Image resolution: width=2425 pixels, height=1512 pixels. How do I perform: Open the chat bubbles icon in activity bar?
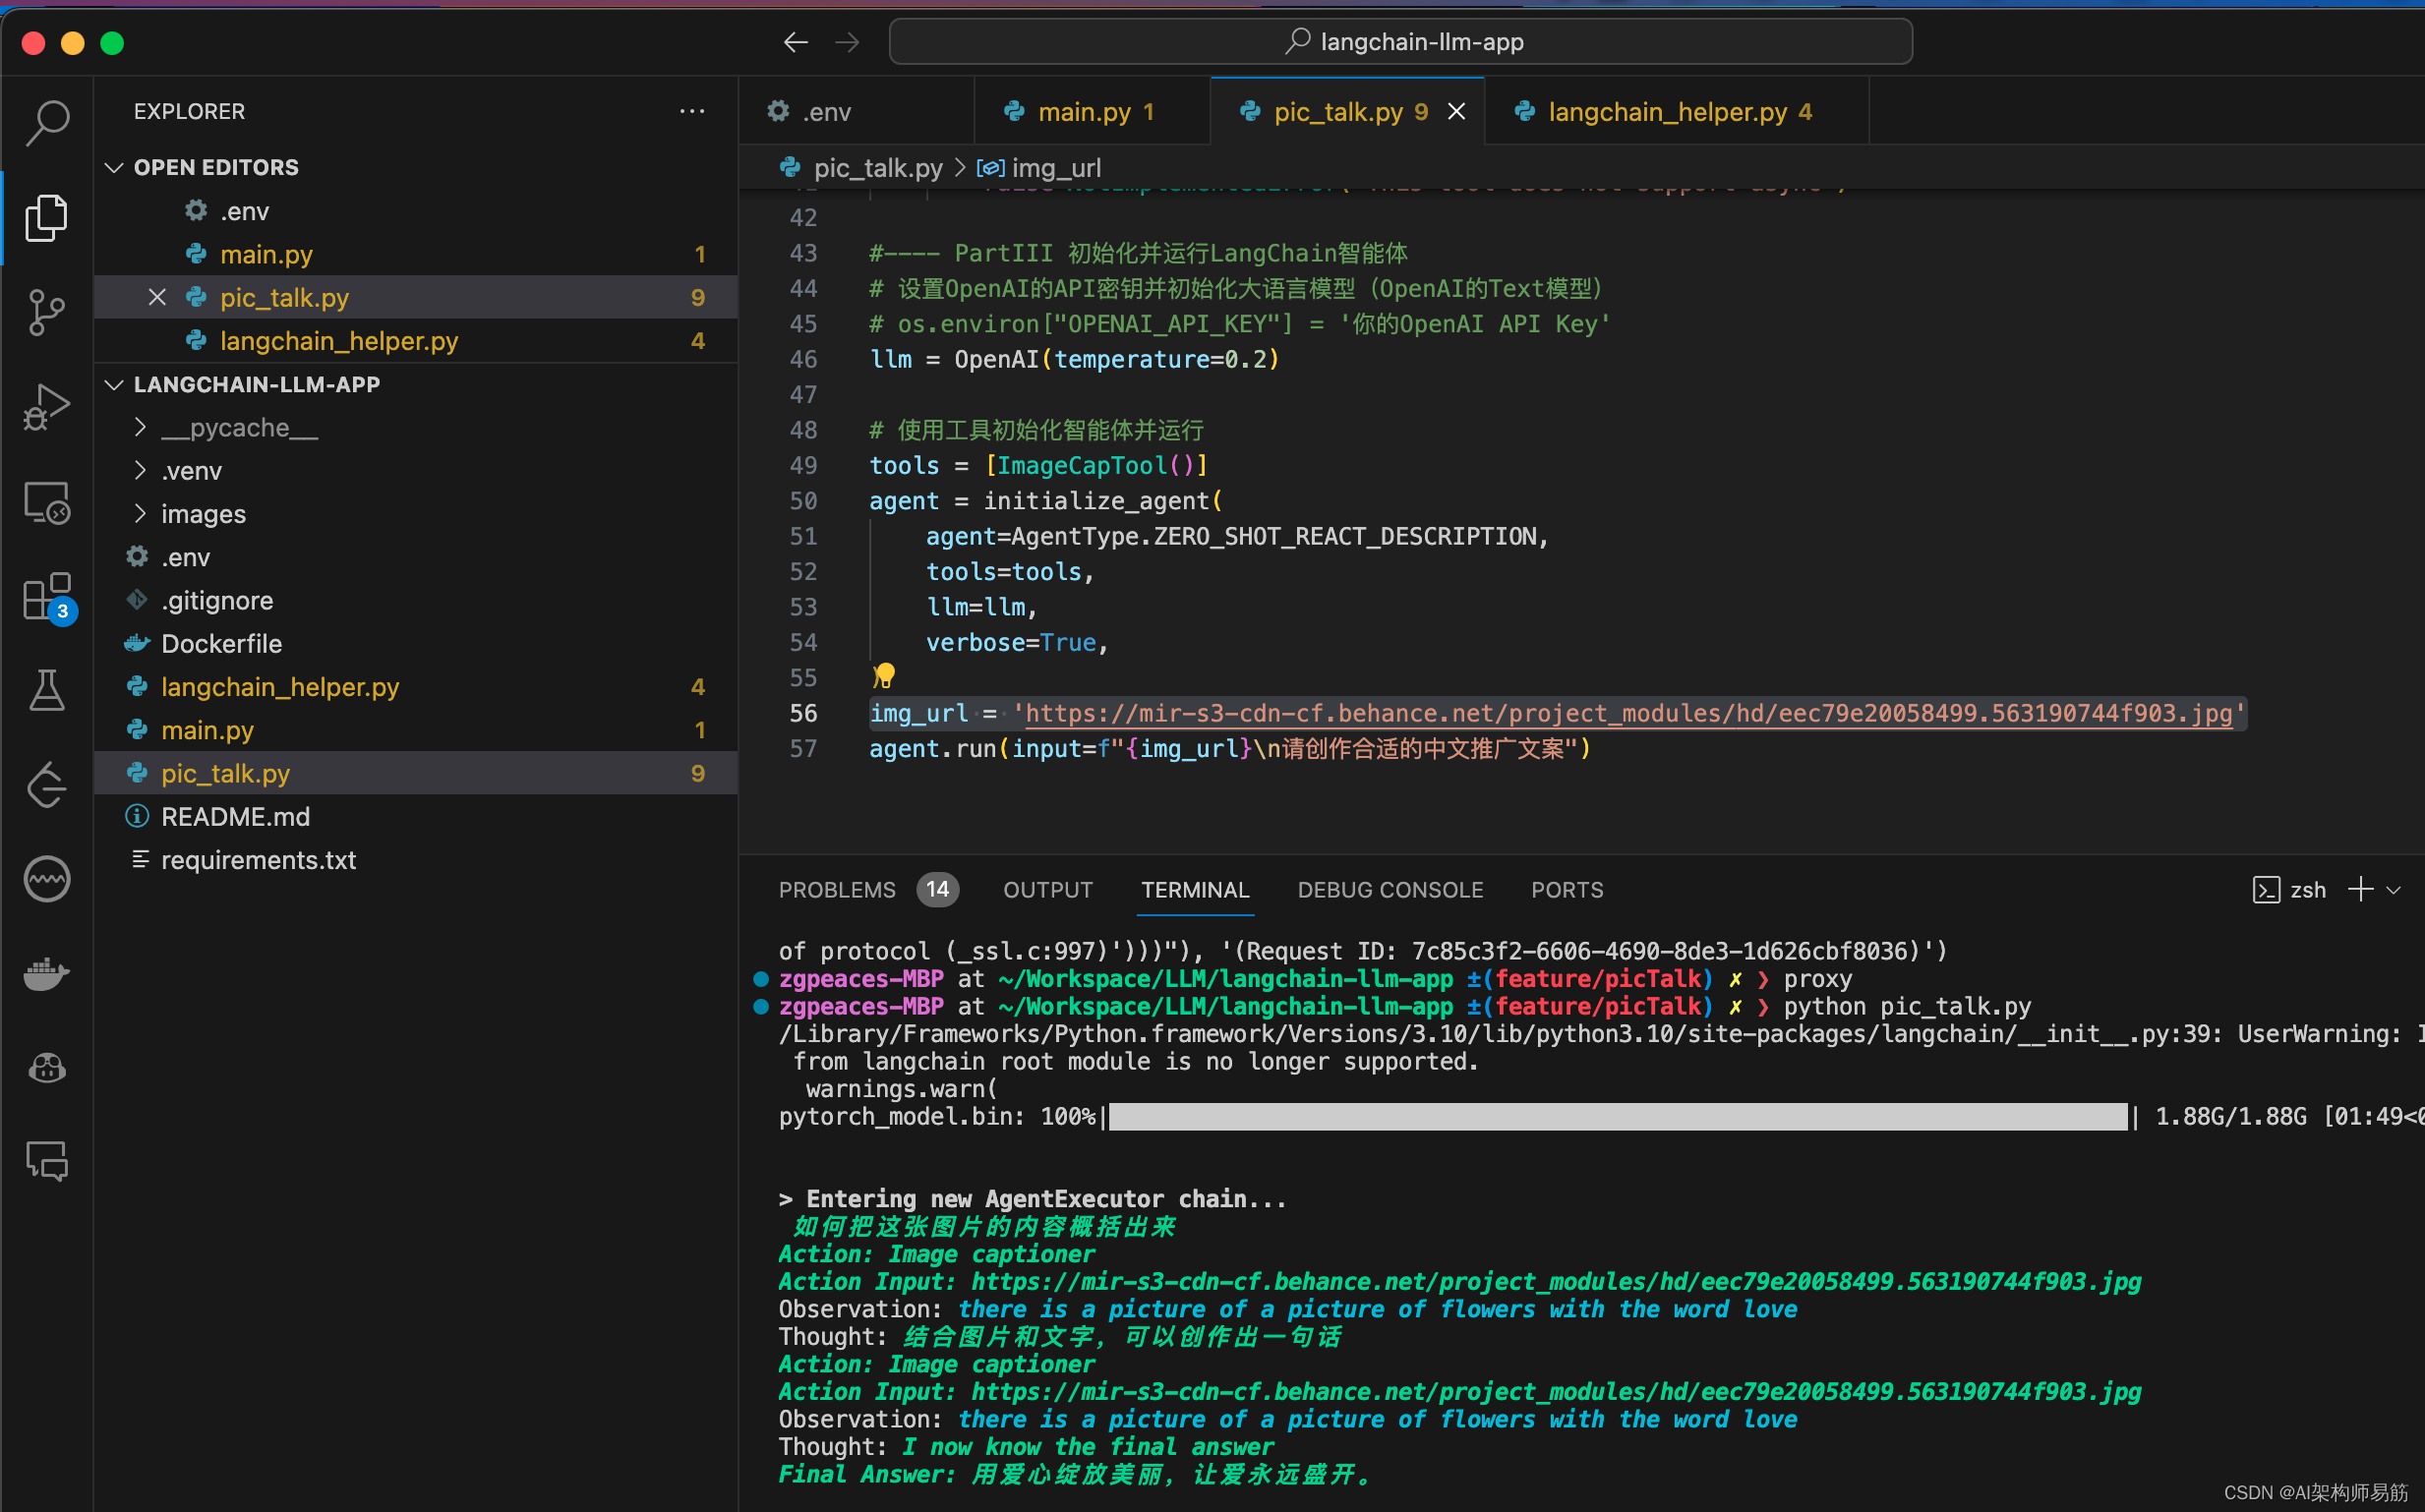click(47, 1162)
